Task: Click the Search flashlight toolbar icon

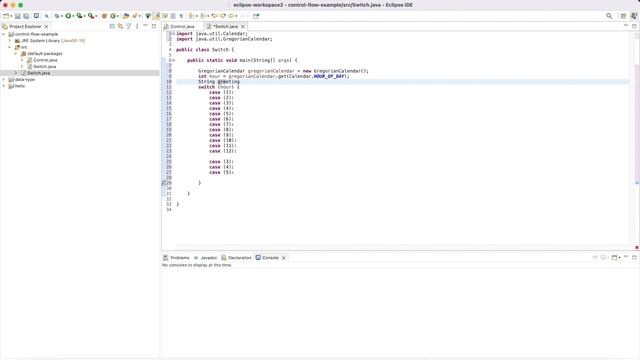Action: [135, 16]
